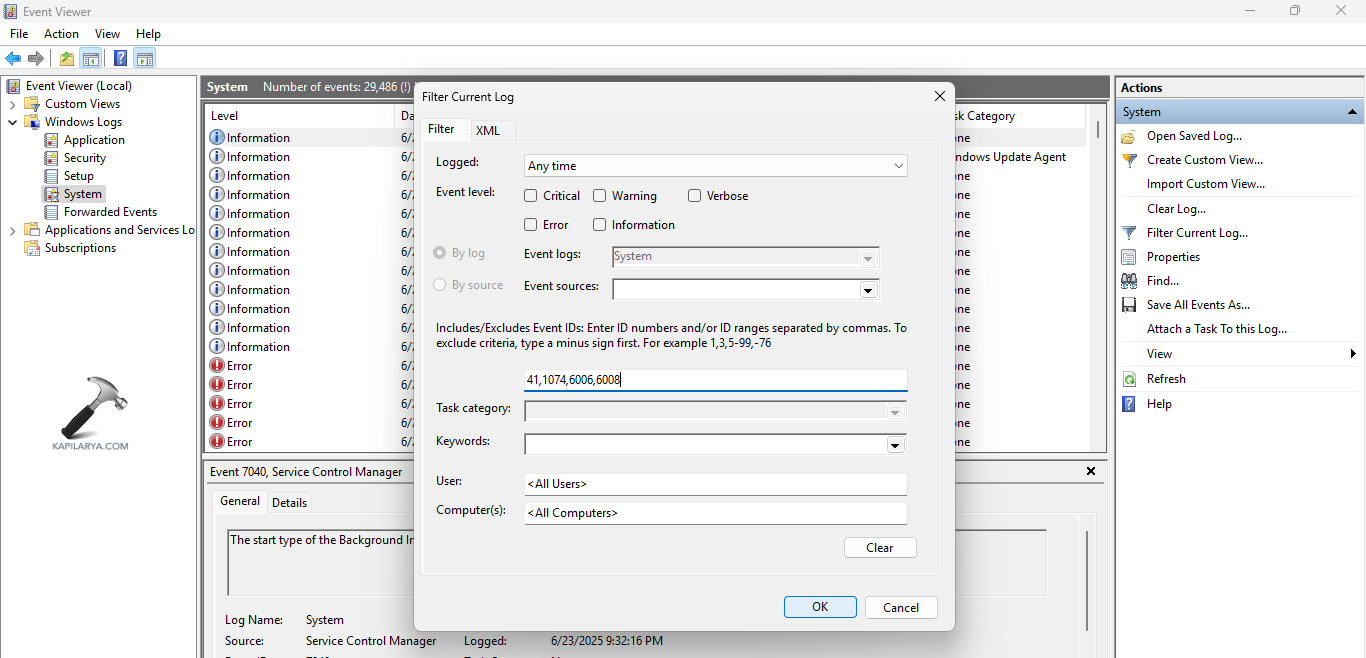The height and width of the screenshot is (658, 1366).
Task: Select the Create Custom View filter icon
Action: (x=1128, y=159)
